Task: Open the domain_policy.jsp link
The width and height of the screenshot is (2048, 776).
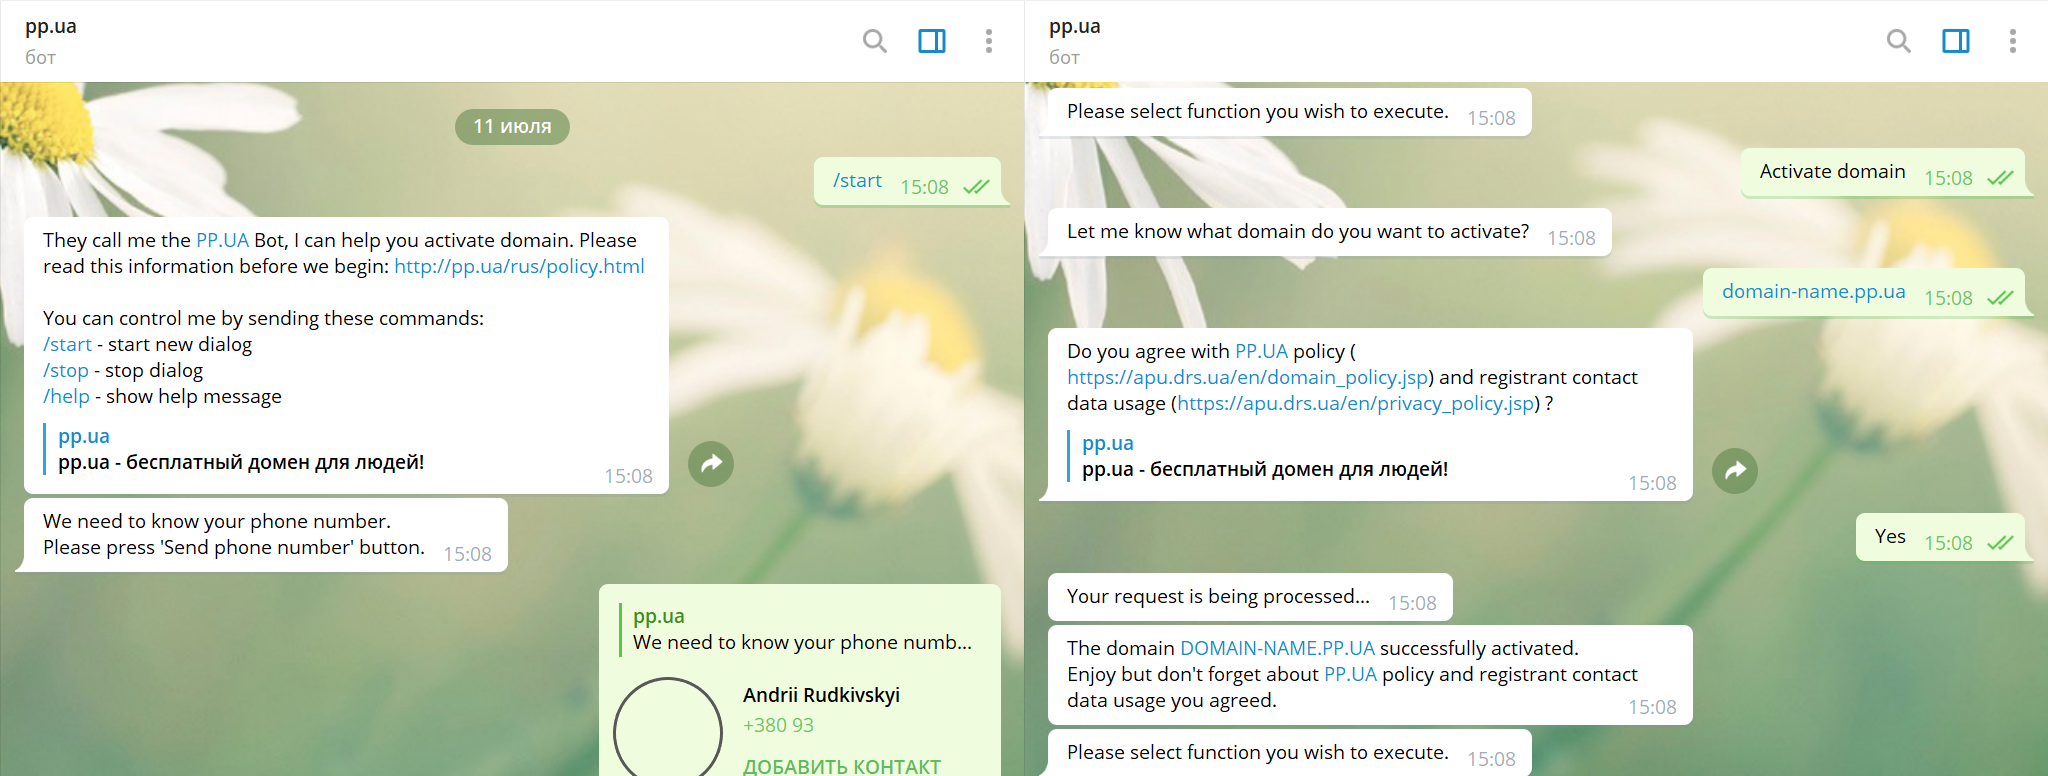Action: (x=1247, y=378)
